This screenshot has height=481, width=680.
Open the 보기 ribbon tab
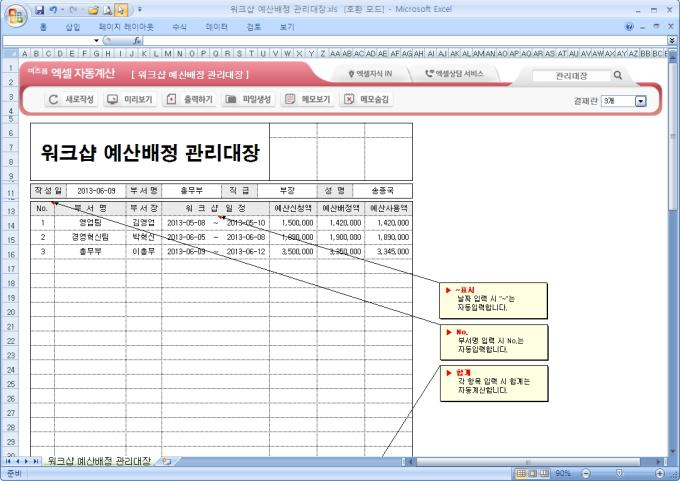pyautogui.click(x=287, y=27)
